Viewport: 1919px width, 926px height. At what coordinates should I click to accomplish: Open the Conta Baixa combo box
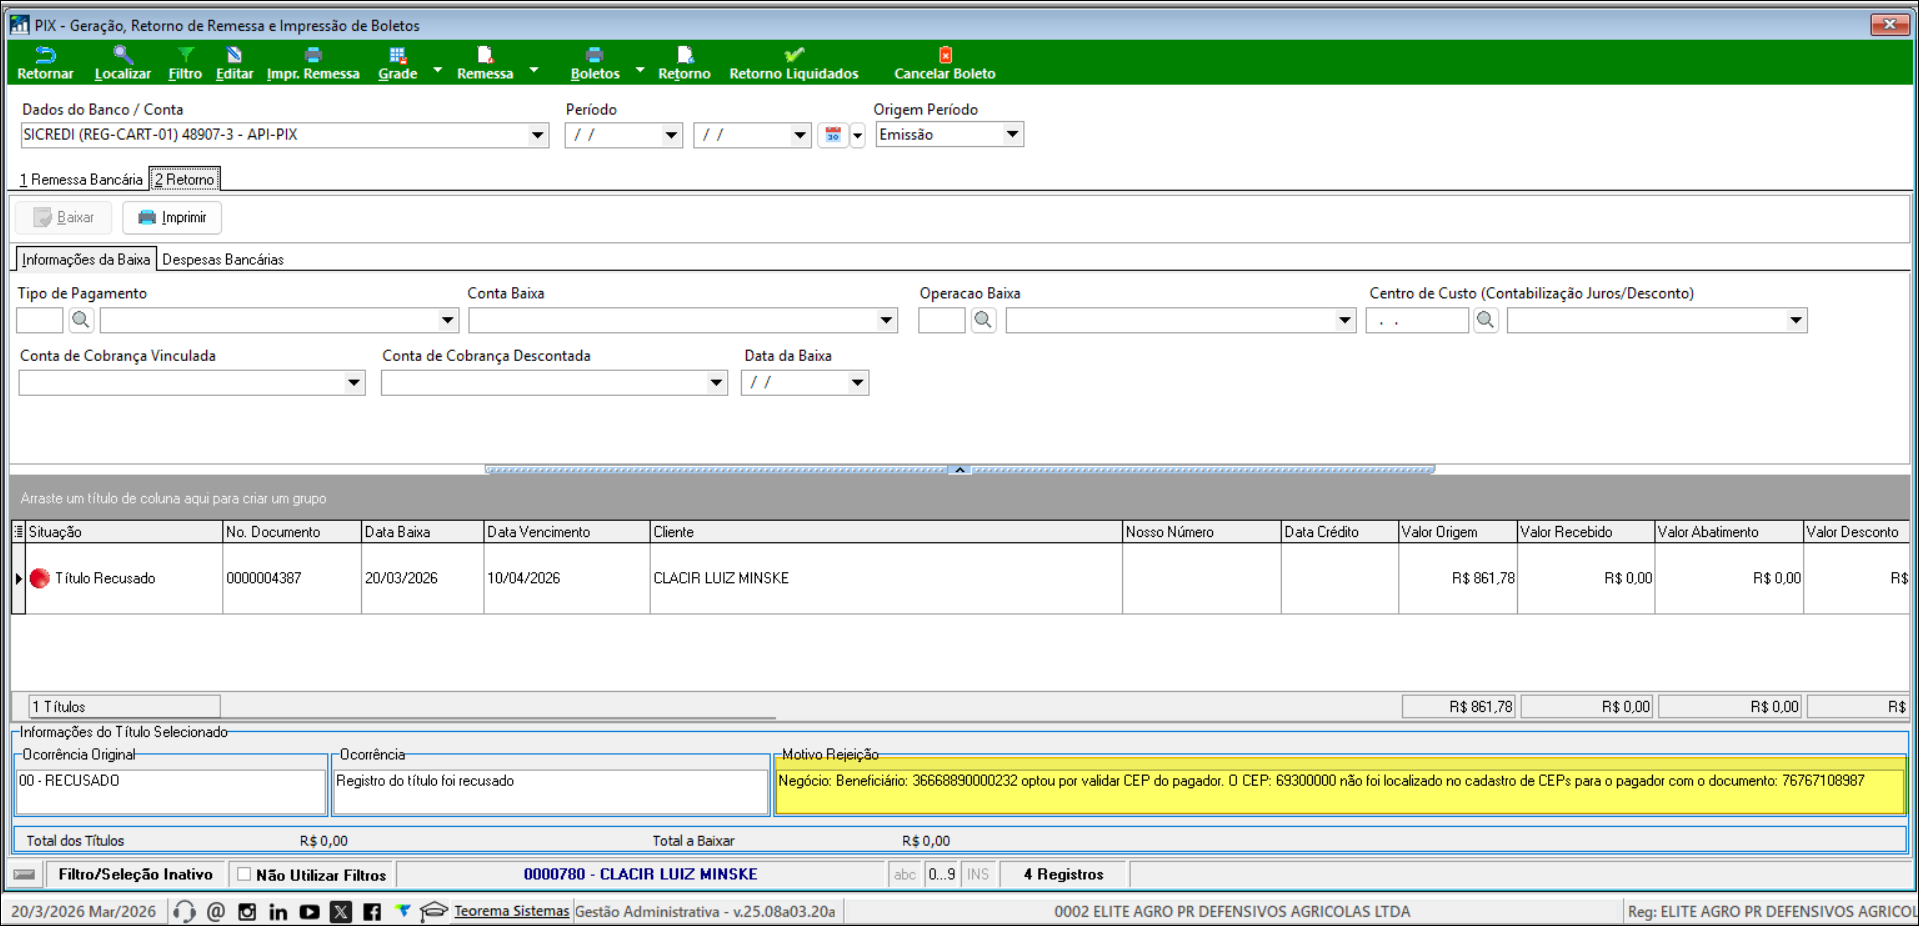point(885,320)
